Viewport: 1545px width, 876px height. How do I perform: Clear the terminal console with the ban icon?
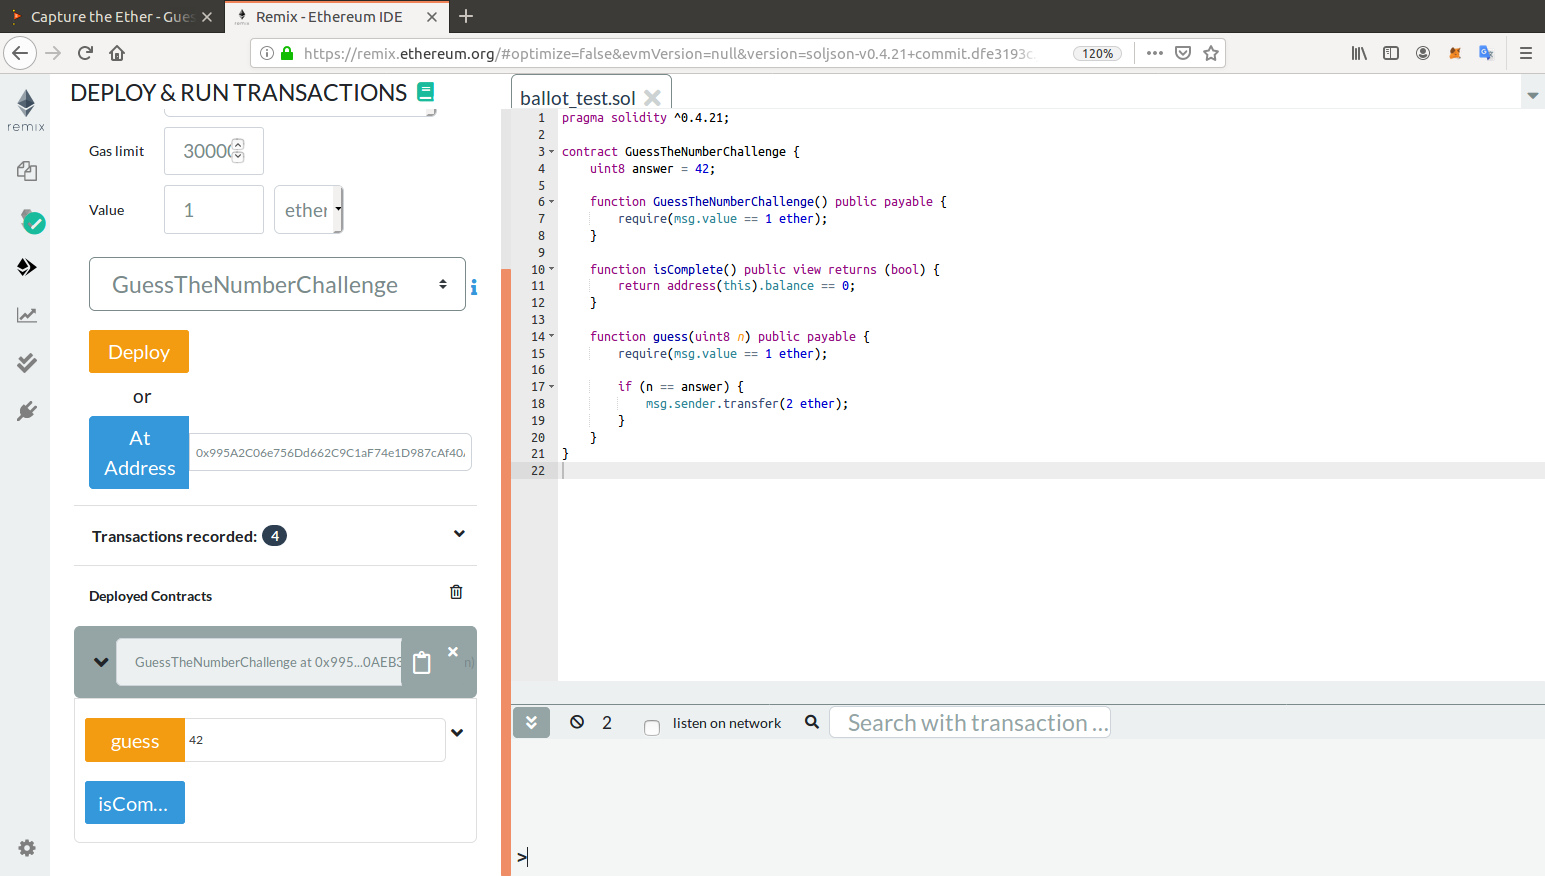[x=577, y=722]
